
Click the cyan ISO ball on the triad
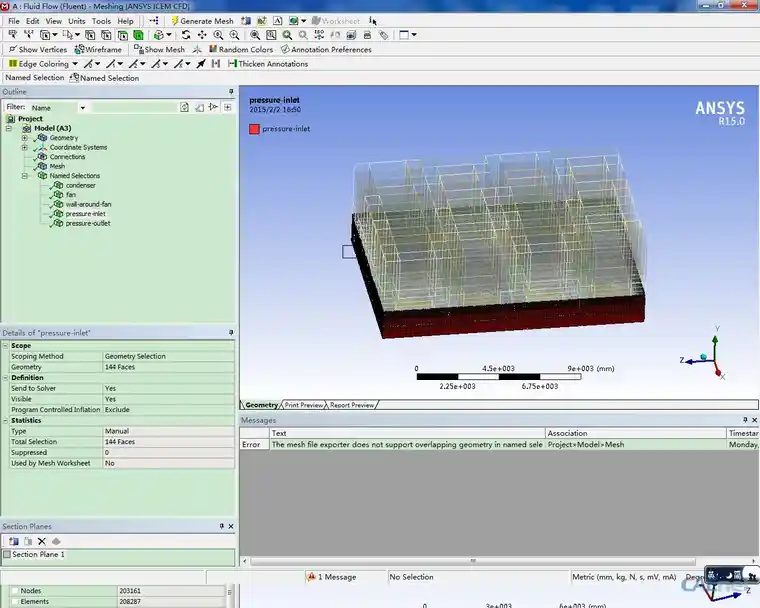703,357
